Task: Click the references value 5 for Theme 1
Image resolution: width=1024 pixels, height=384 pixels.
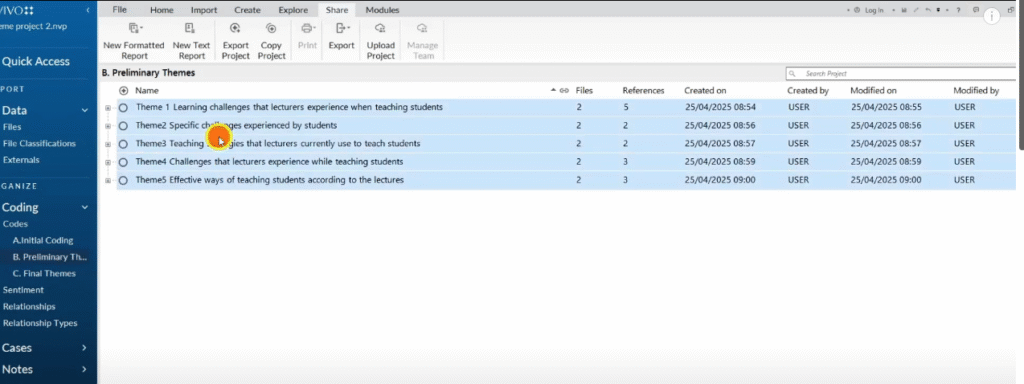Action: (626, 107)
